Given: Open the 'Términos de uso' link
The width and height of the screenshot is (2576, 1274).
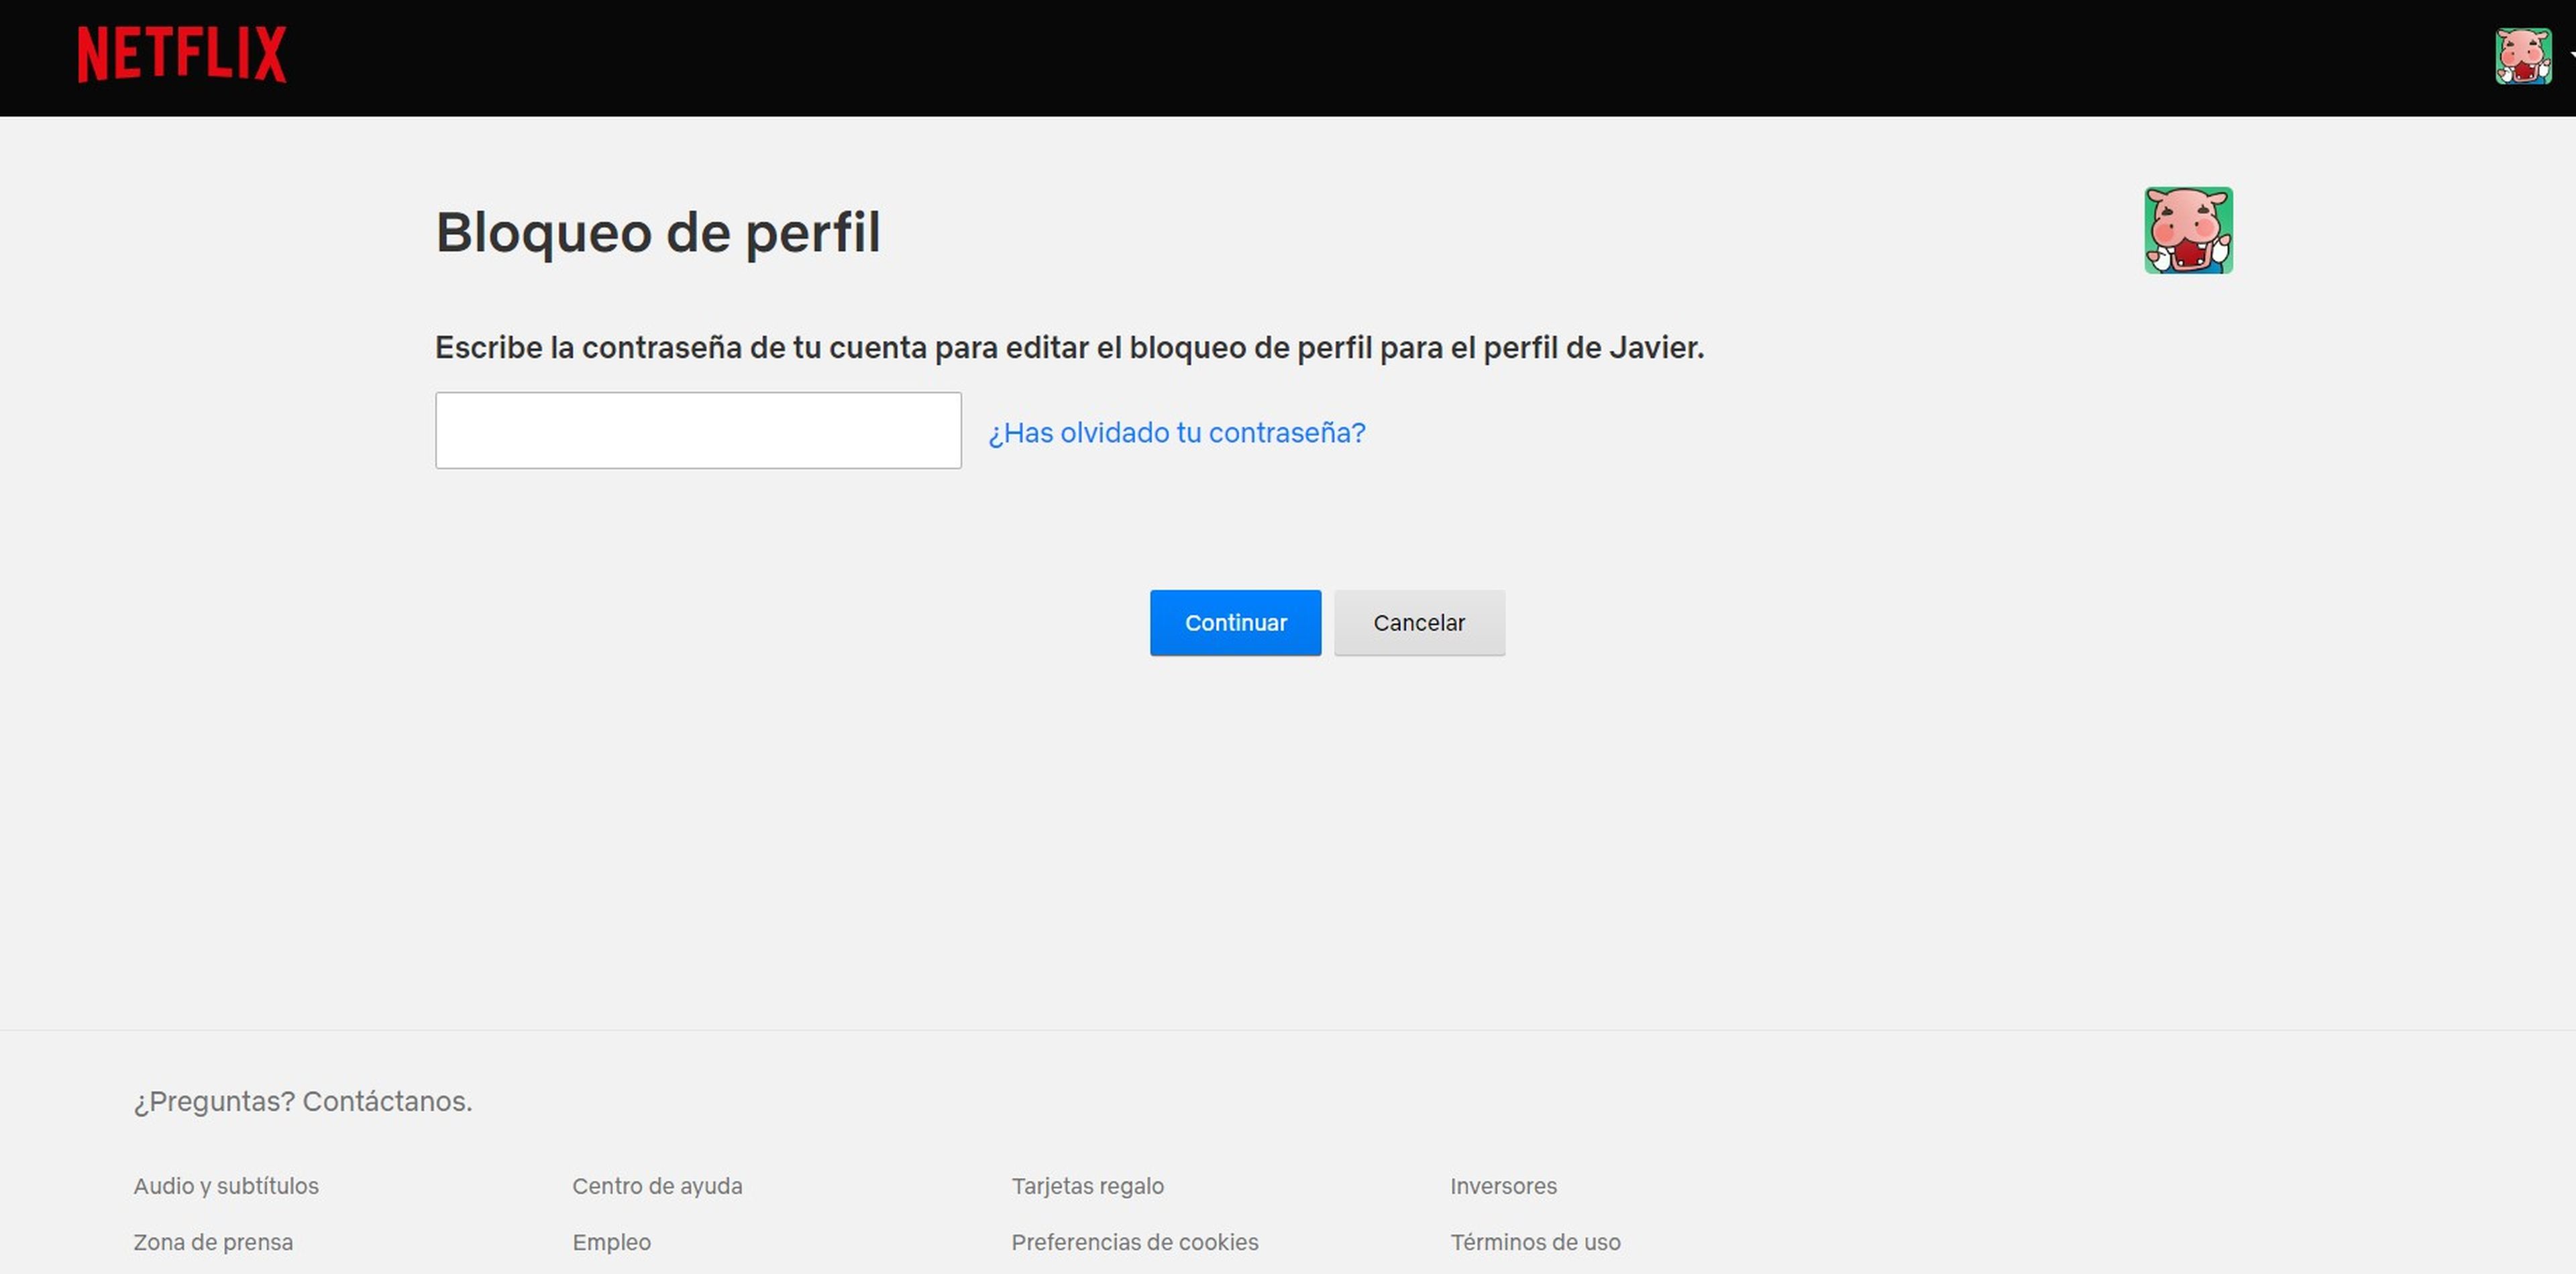Looking at the screenshot, I should point(1535,1242).
